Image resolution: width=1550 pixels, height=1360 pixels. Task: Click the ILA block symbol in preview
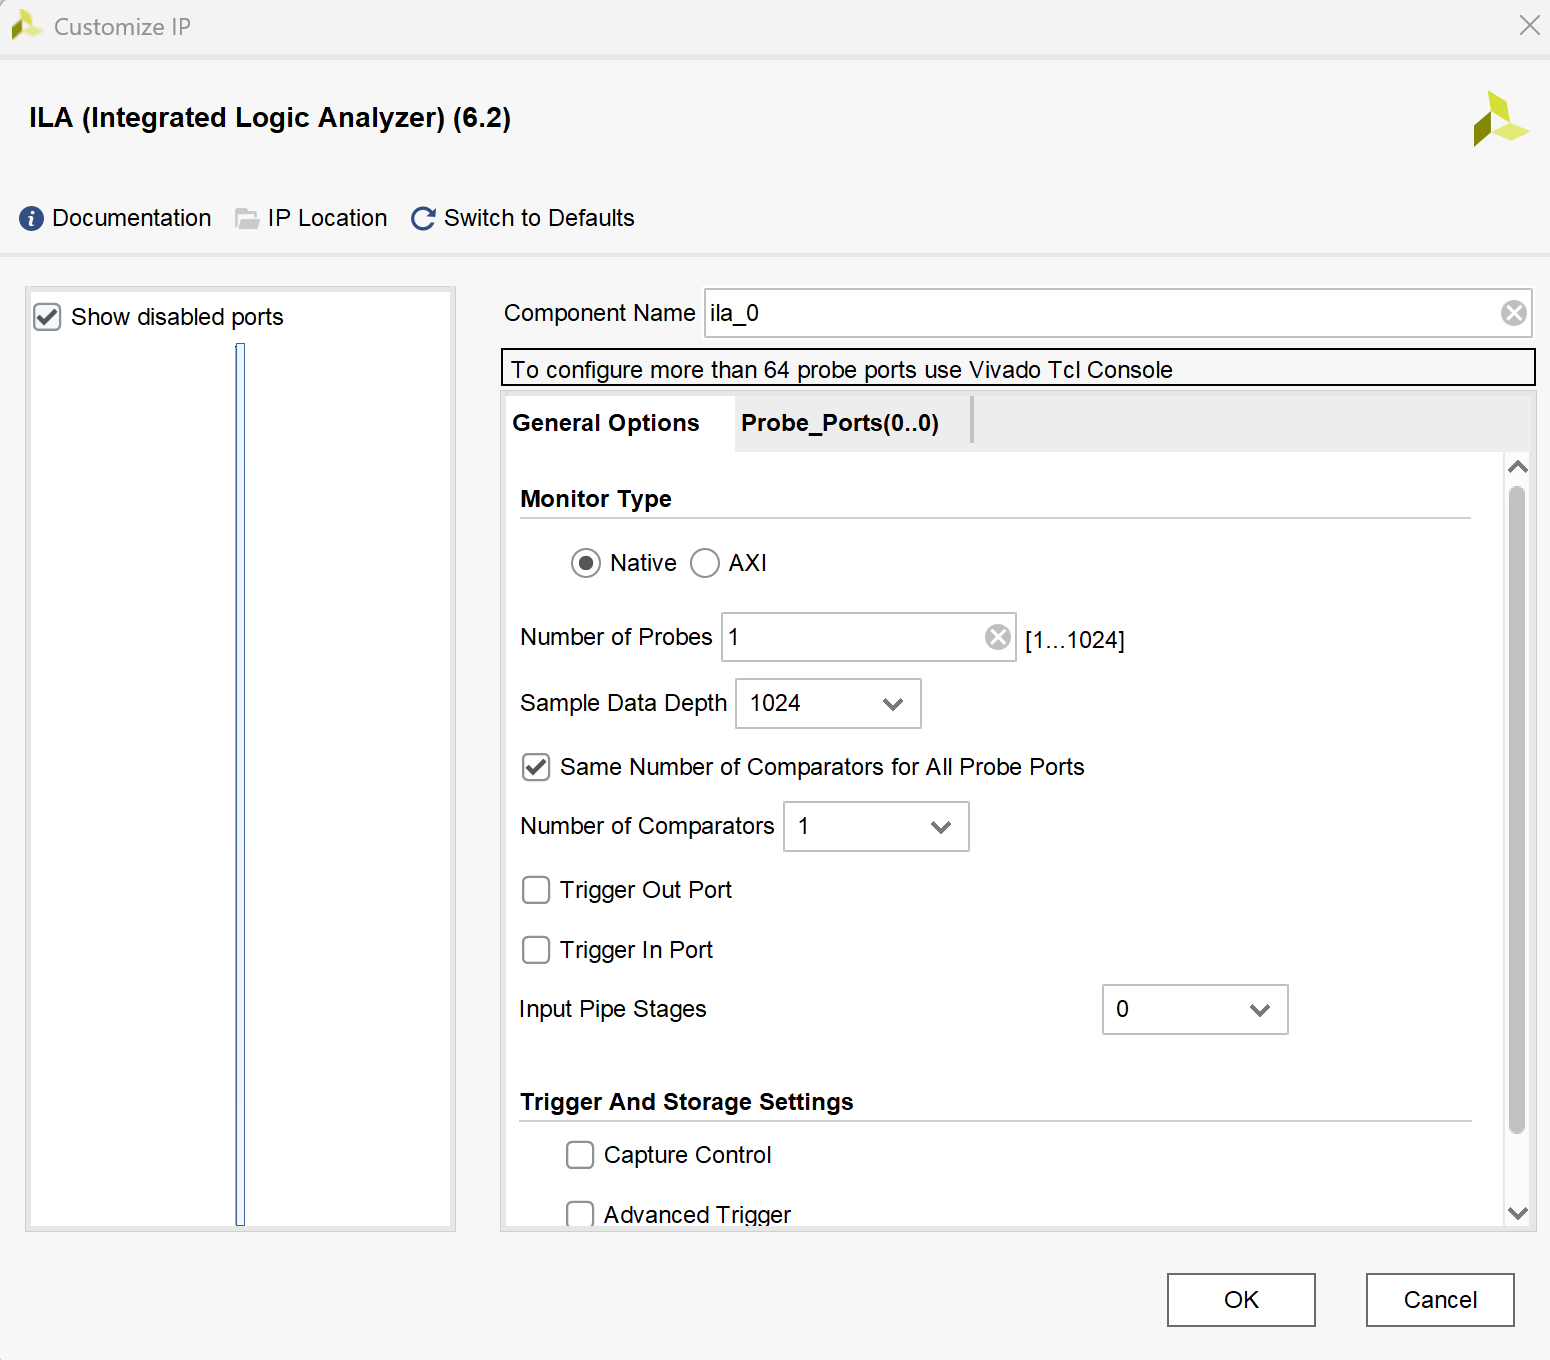[x=240, y=784]
